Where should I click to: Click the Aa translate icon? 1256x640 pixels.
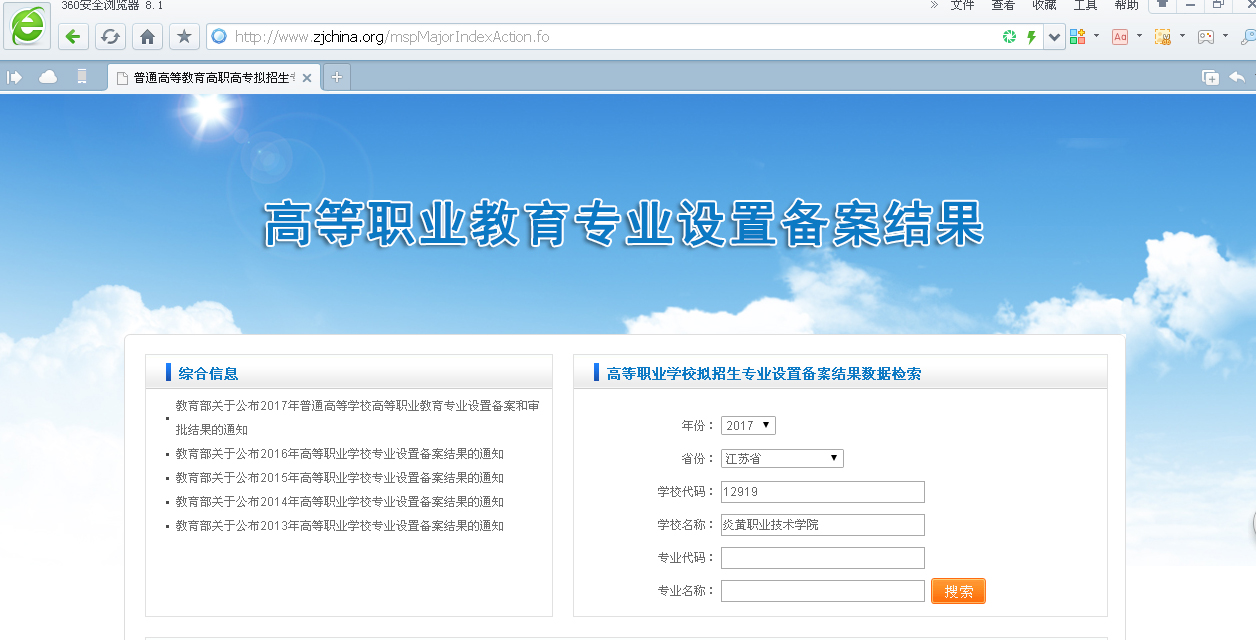tap(1120, 37)
